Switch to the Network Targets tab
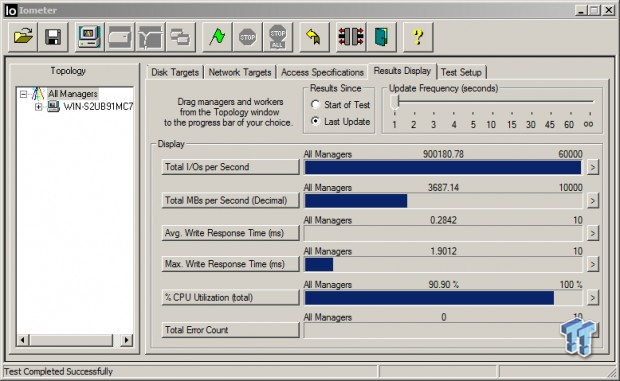Screen dimensions: 620x381 (240, 72)
